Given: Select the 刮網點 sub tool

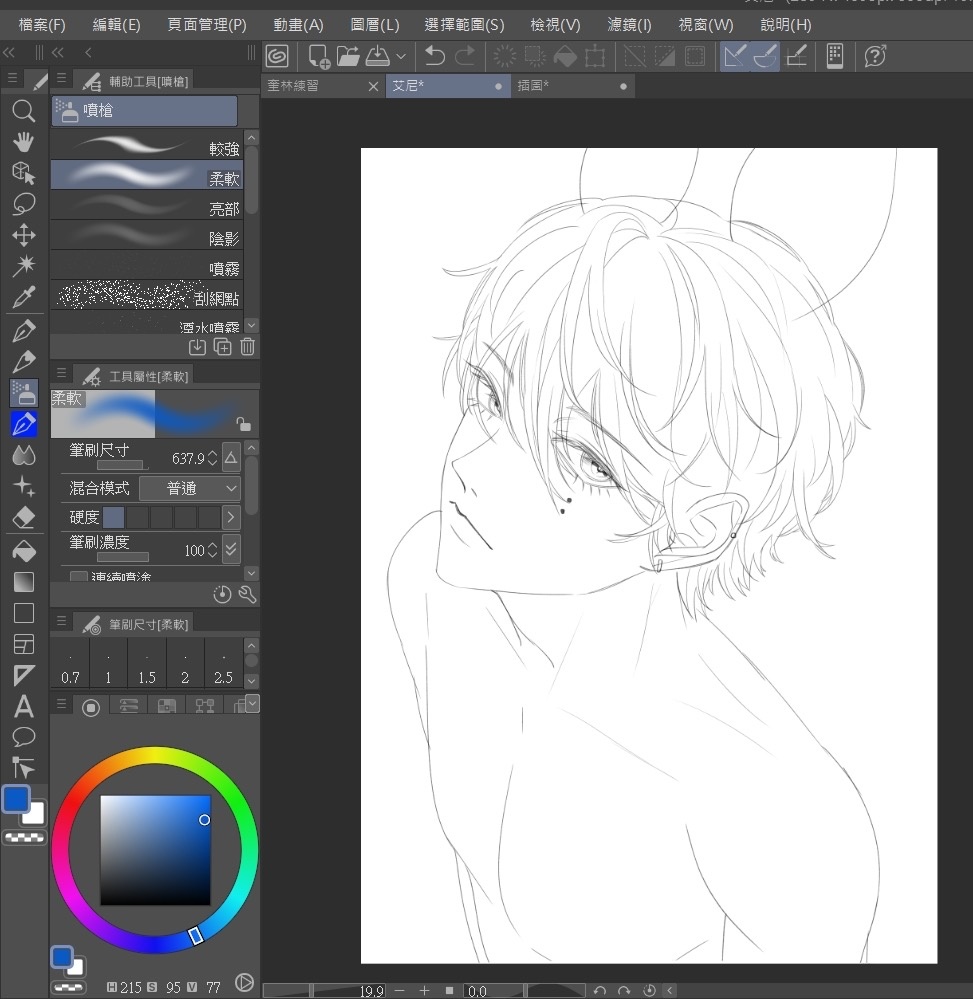Looking at the screenshot, I should (x=147, y=295).
